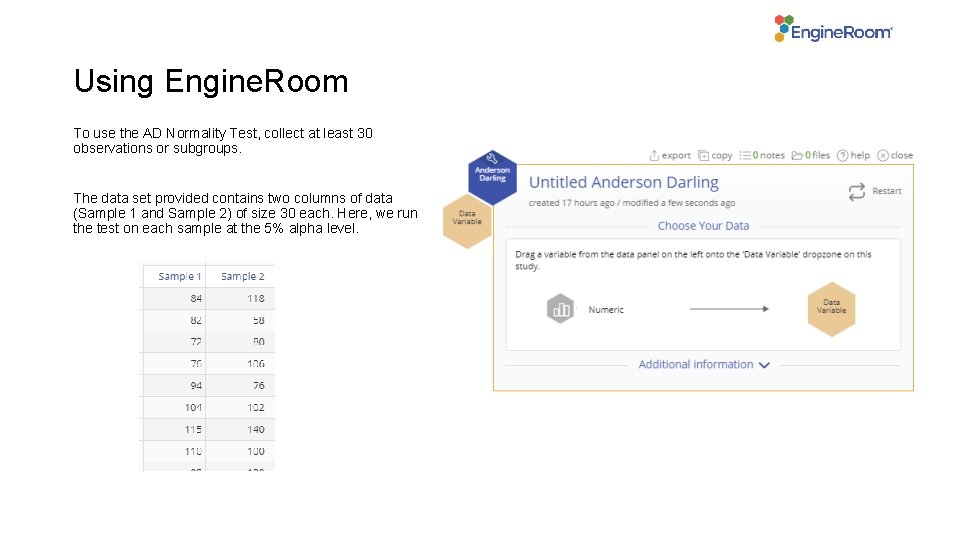The width and height of the screenshot is (960, 540).
Task: Click the Sample 2 cell with value 106
Action: [x=241, y=364]
